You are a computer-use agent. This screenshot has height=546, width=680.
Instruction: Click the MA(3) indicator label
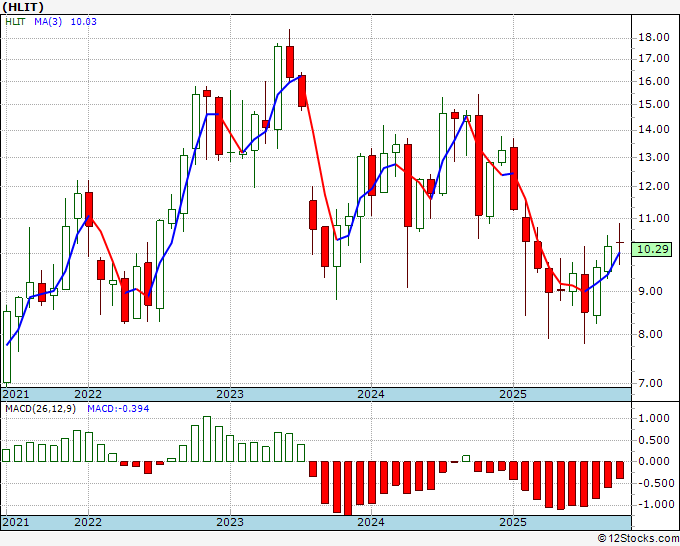[48, 22]
